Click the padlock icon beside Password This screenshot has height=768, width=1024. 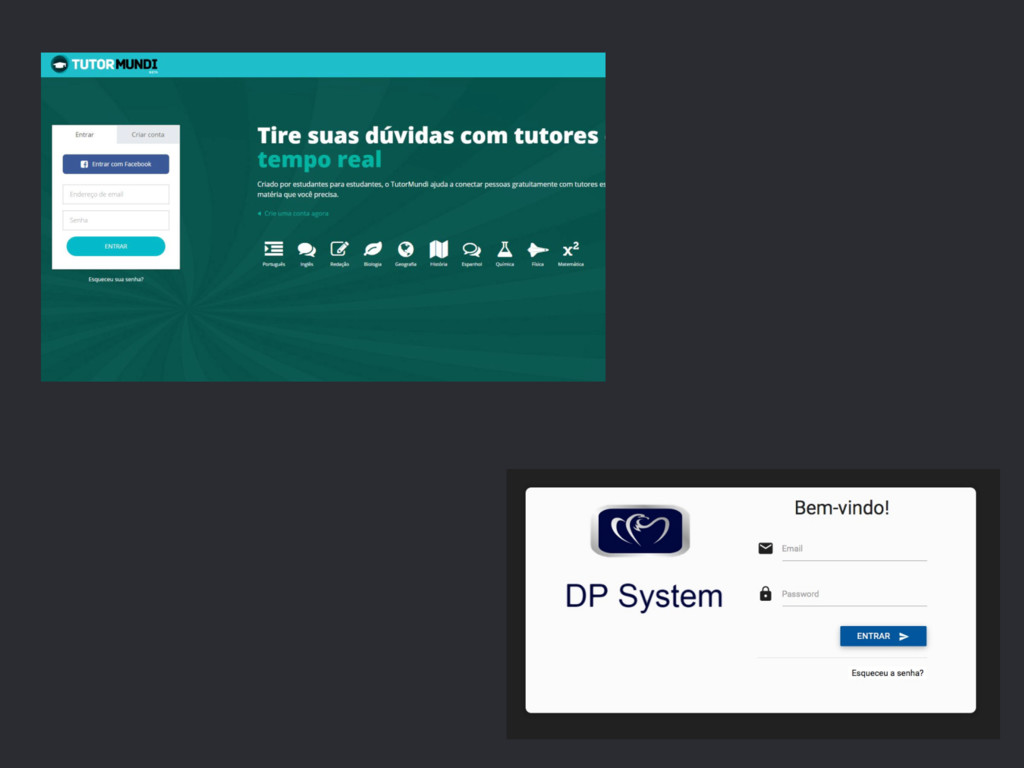[765, 593]
